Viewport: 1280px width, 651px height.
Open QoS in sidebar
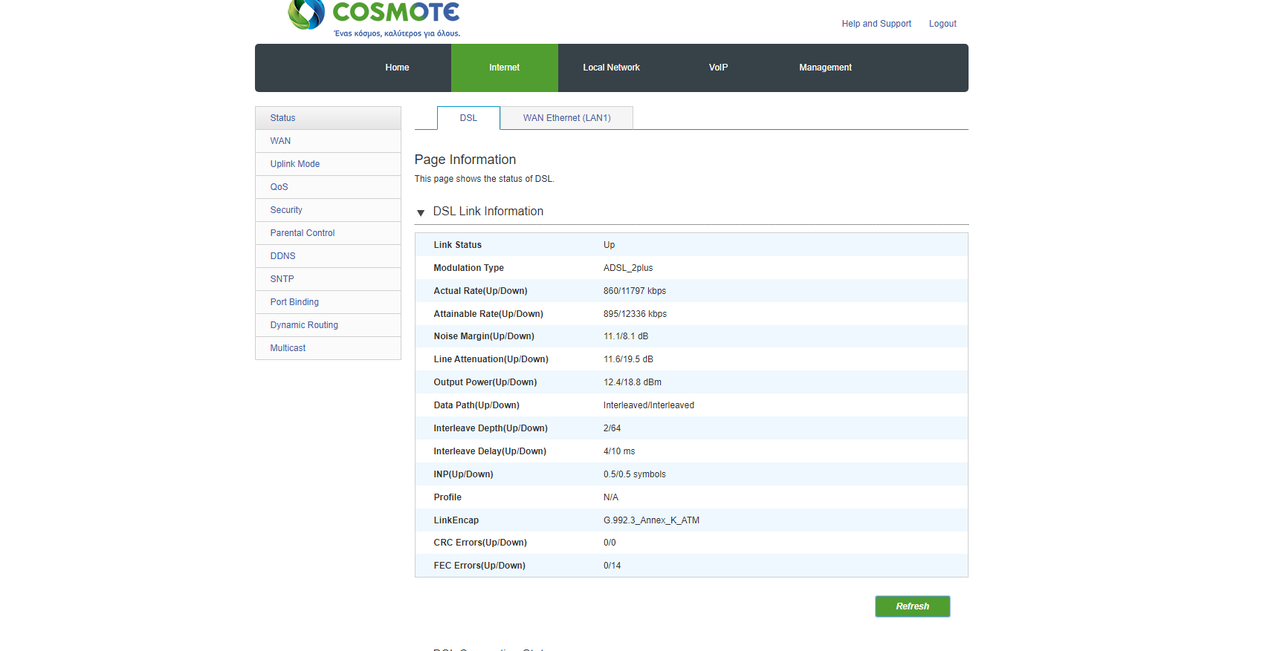328,187
